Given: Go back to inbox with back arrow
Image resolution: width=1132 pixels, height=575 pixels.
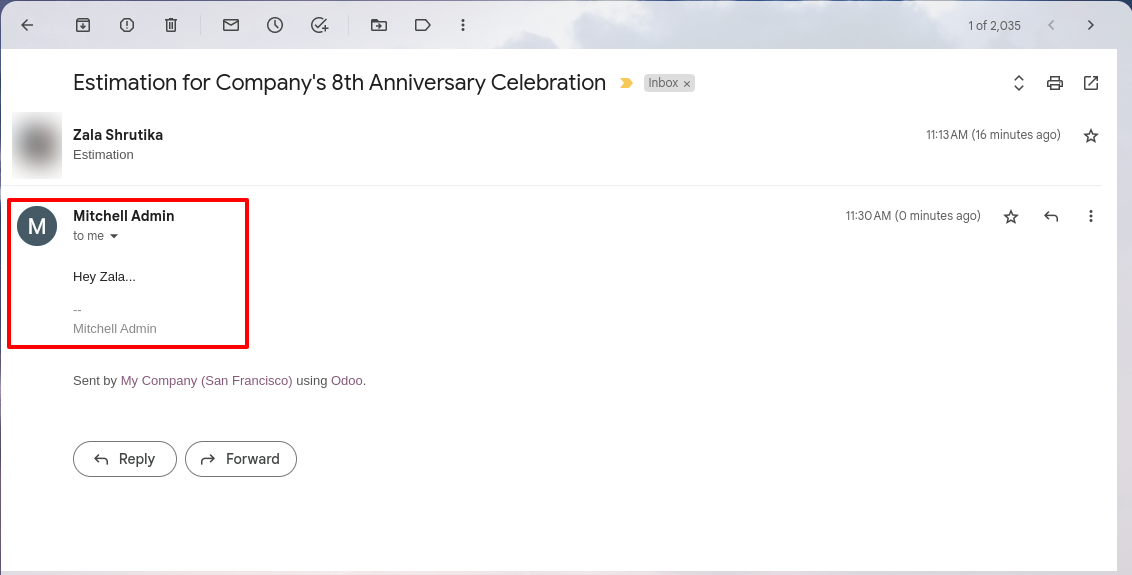Looking at the screenshot, I should (x=27, y=25).
